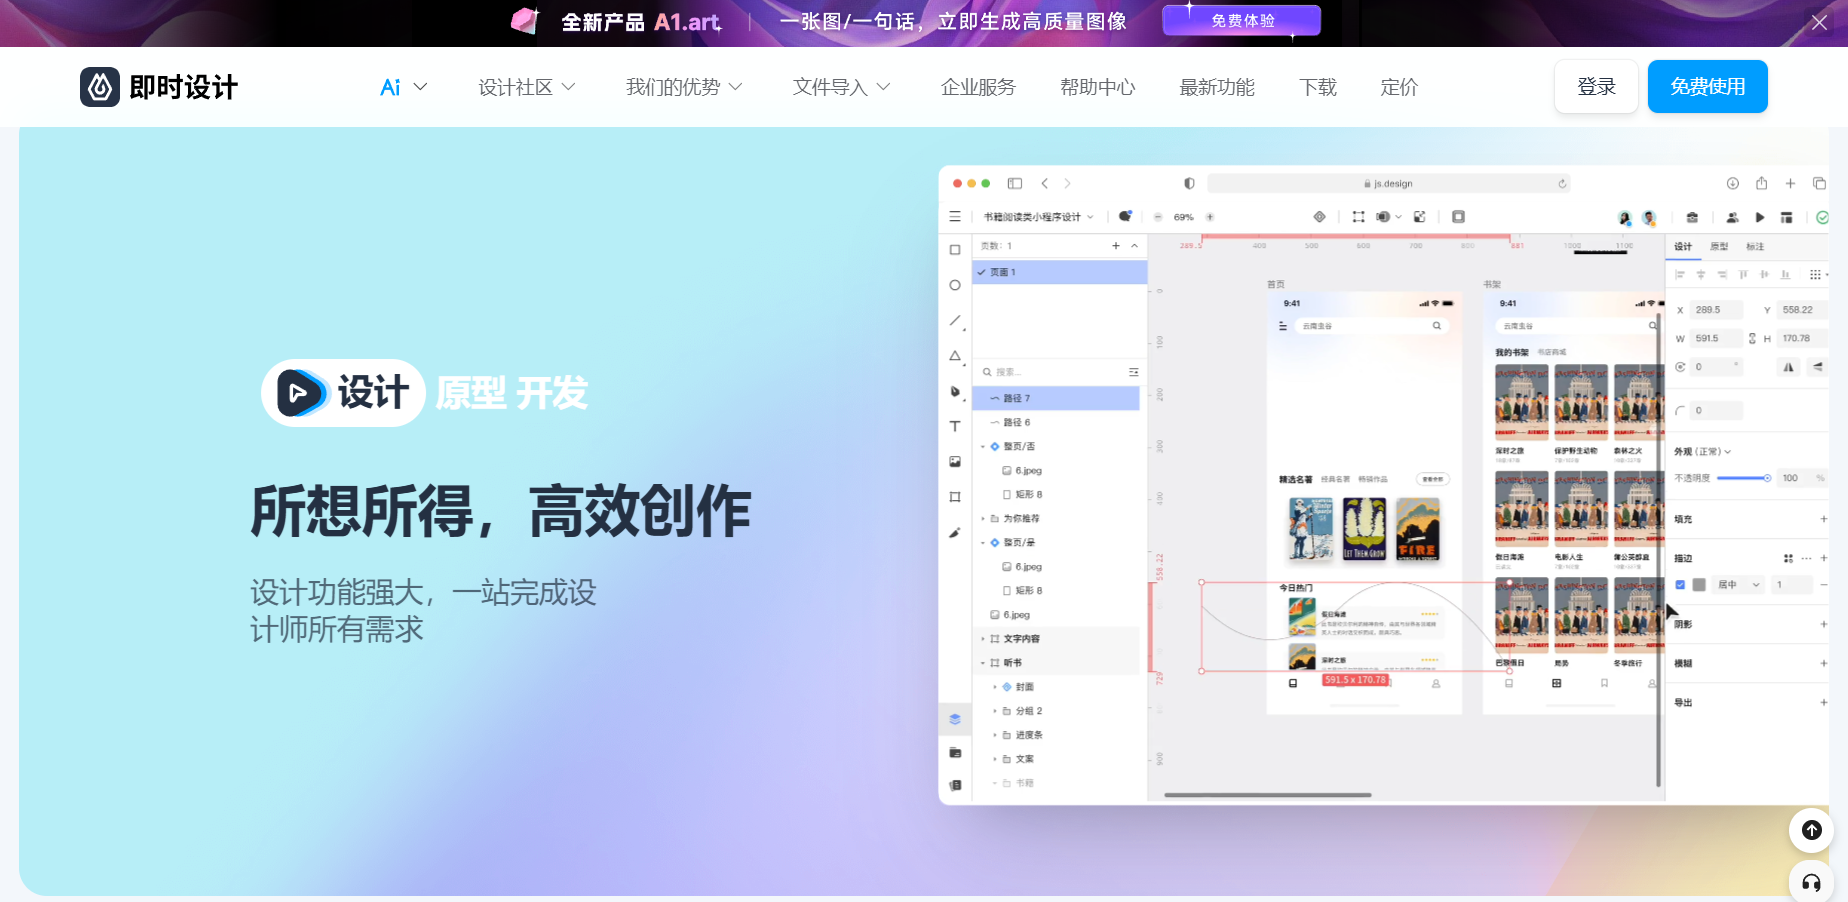Collapse the pages list chevron

pos(1134,246)
